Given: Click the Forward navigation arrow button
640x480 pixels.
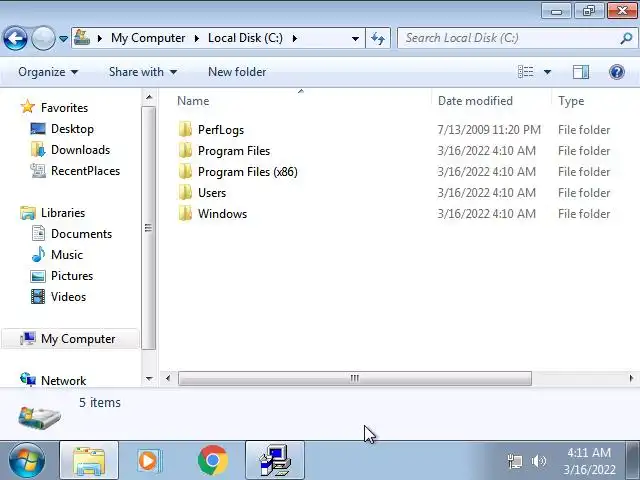Looking at the screenshot, I should (43, 38).
